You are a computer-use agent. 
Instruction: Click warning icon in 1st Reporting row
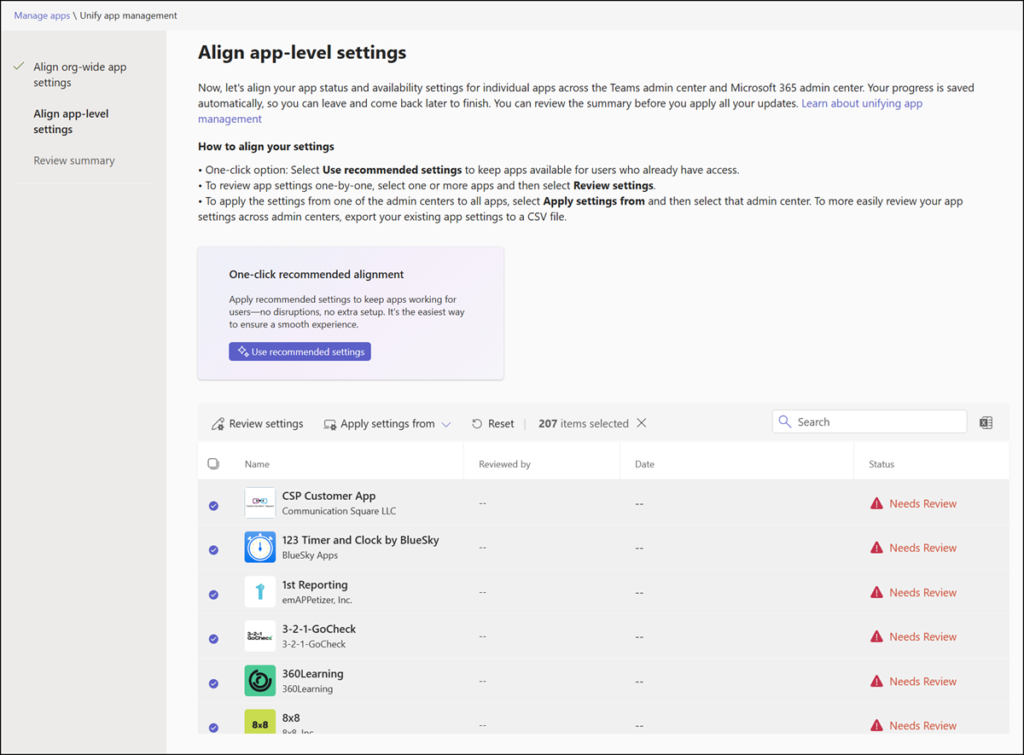876,592
